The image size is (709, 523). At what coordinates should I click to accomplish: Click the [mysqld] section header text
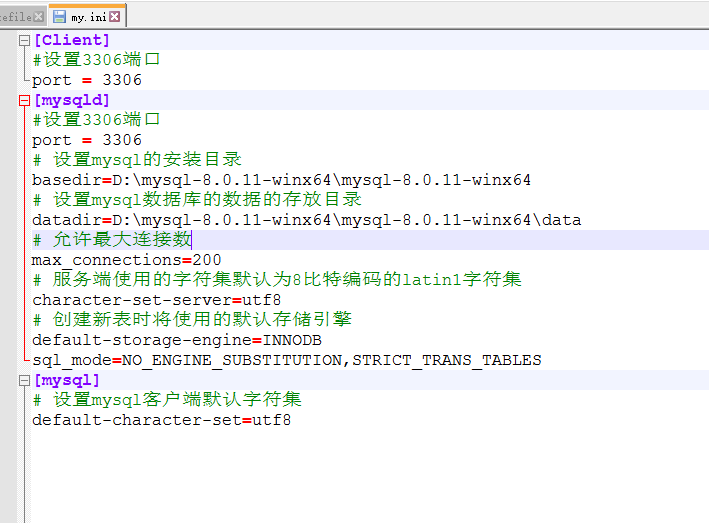point(72,100)
